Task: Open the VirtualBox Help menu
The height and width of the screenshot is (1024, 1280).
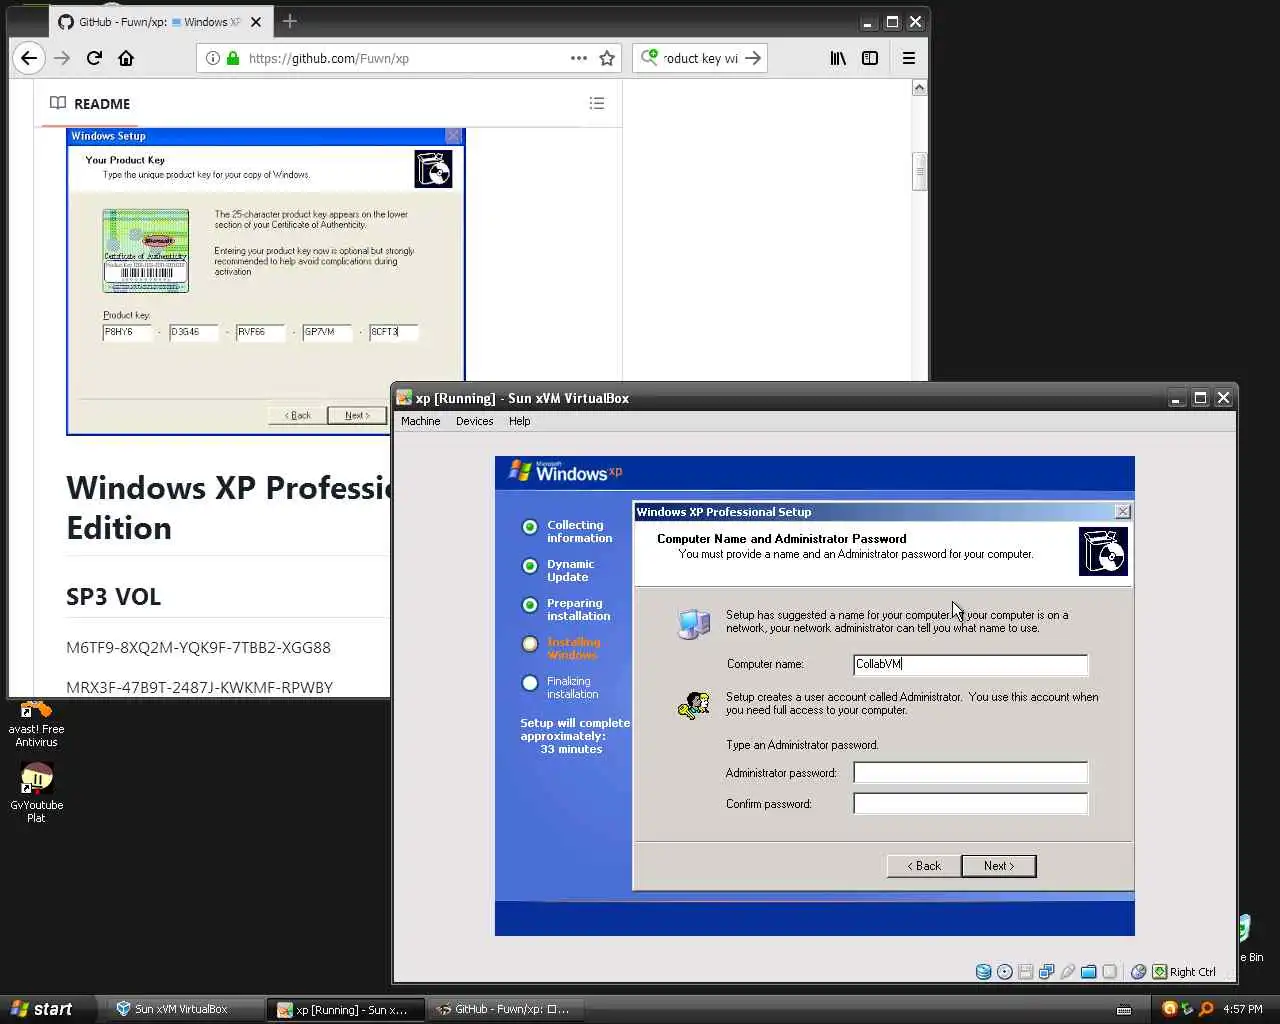Action: click(x=519, y=421)
